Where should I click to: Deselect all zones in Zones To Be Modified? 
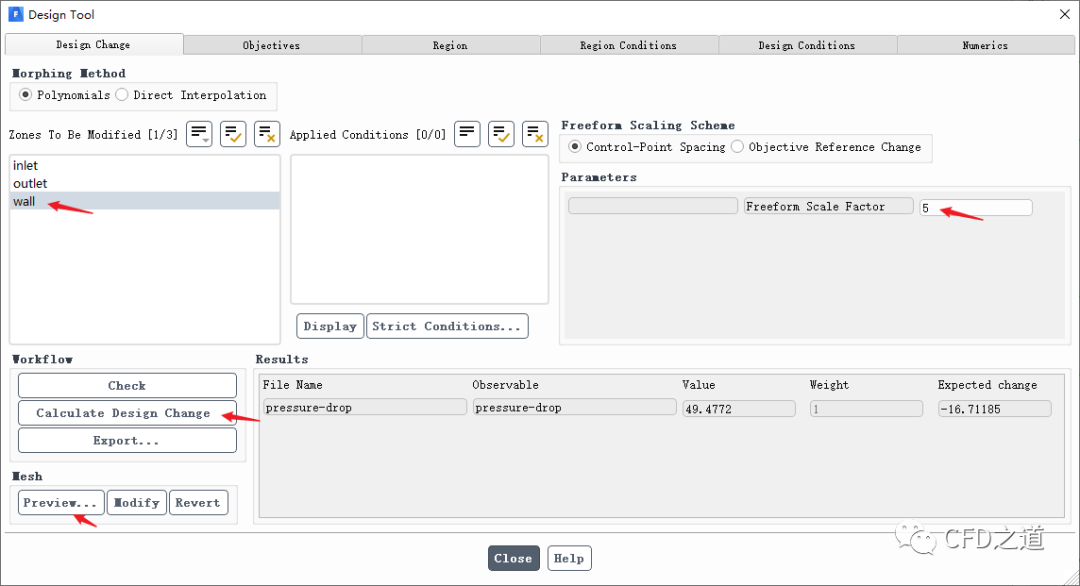pos(267,134)
